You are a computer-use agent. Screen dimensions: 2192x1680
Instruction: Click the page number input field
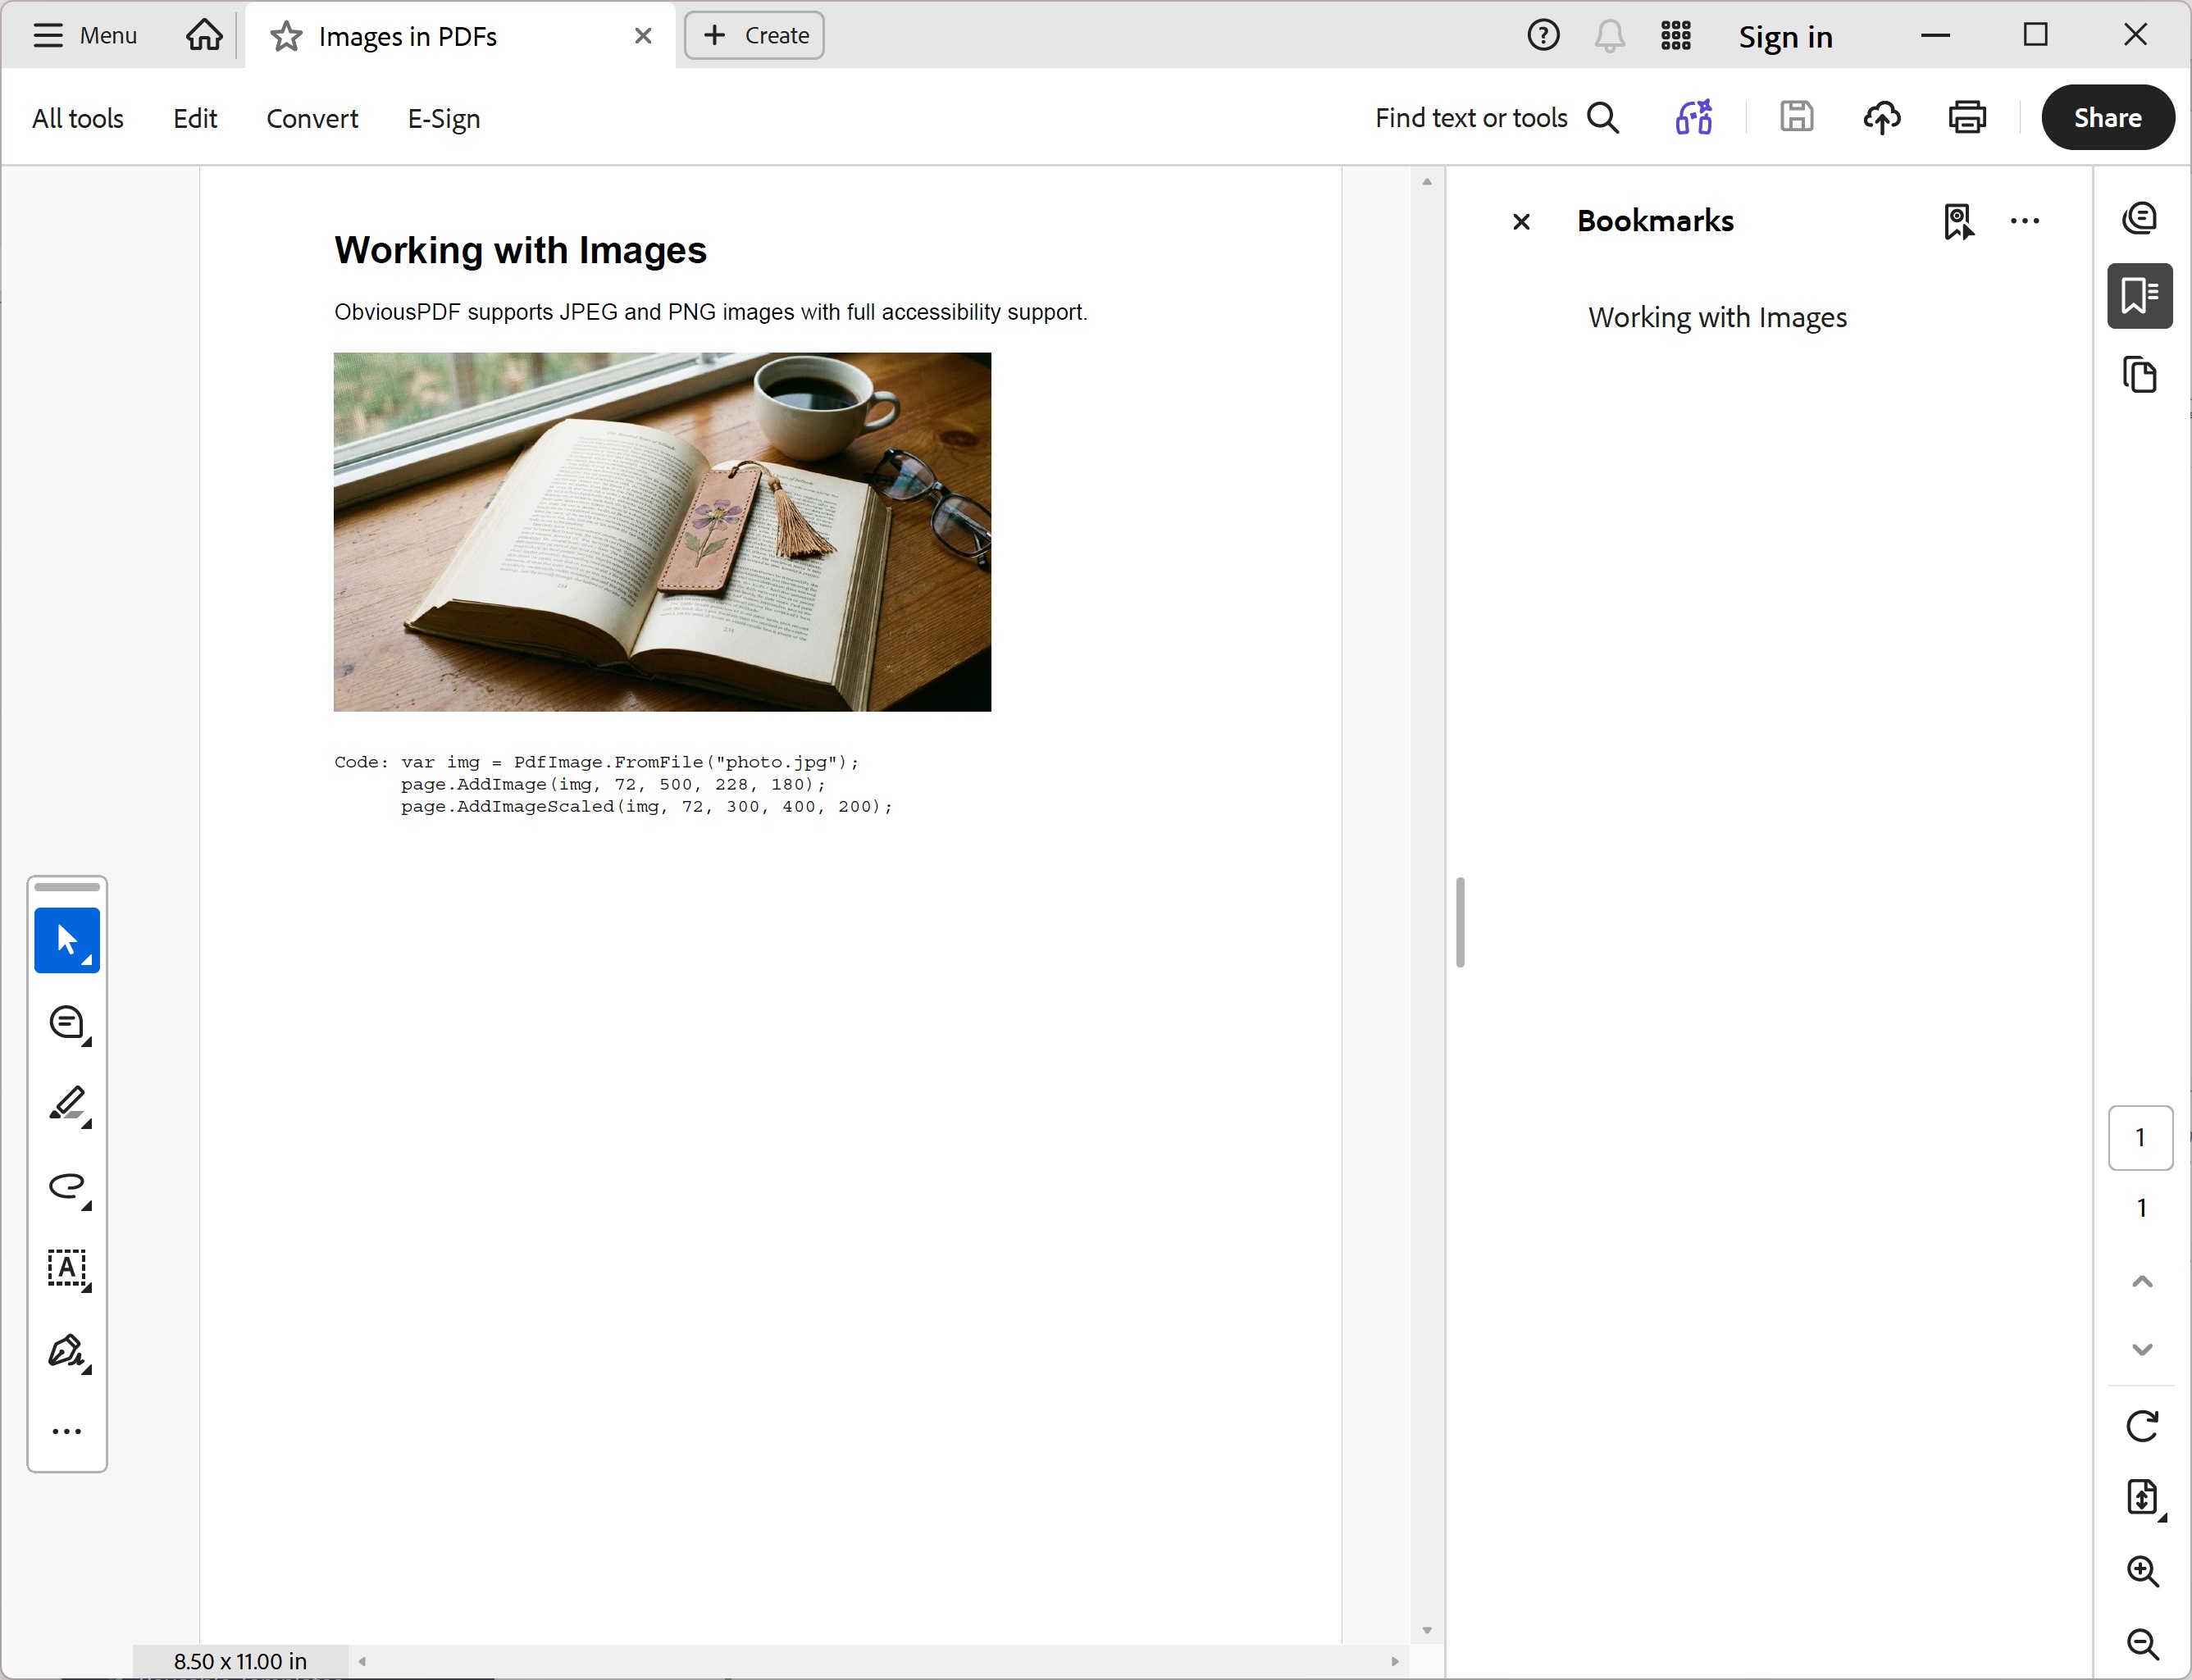point(2140,1137)
